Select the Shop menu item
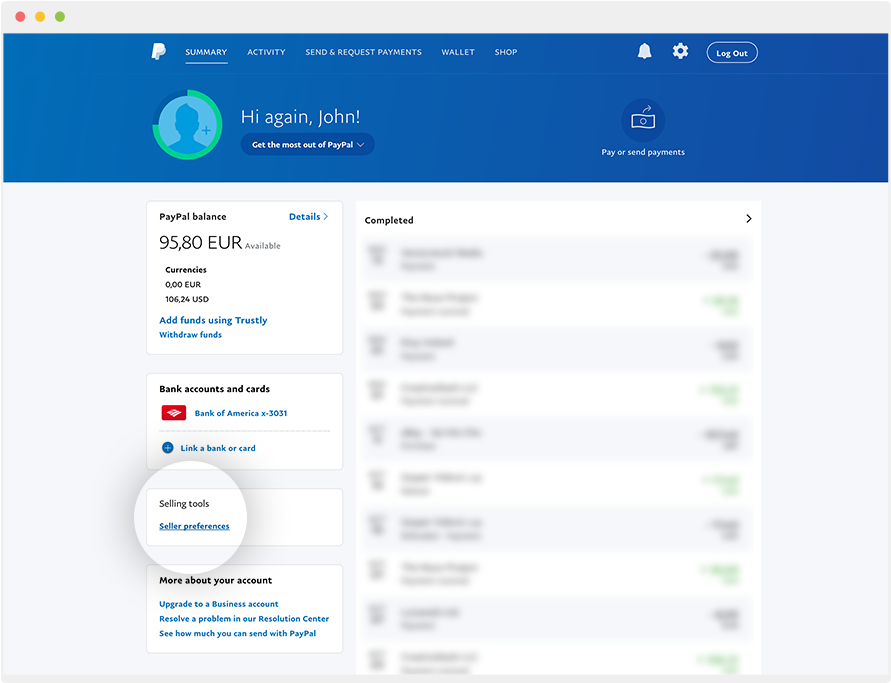Image resolution: width=891 pixels, height=683 pixels. tap(505, 51)
